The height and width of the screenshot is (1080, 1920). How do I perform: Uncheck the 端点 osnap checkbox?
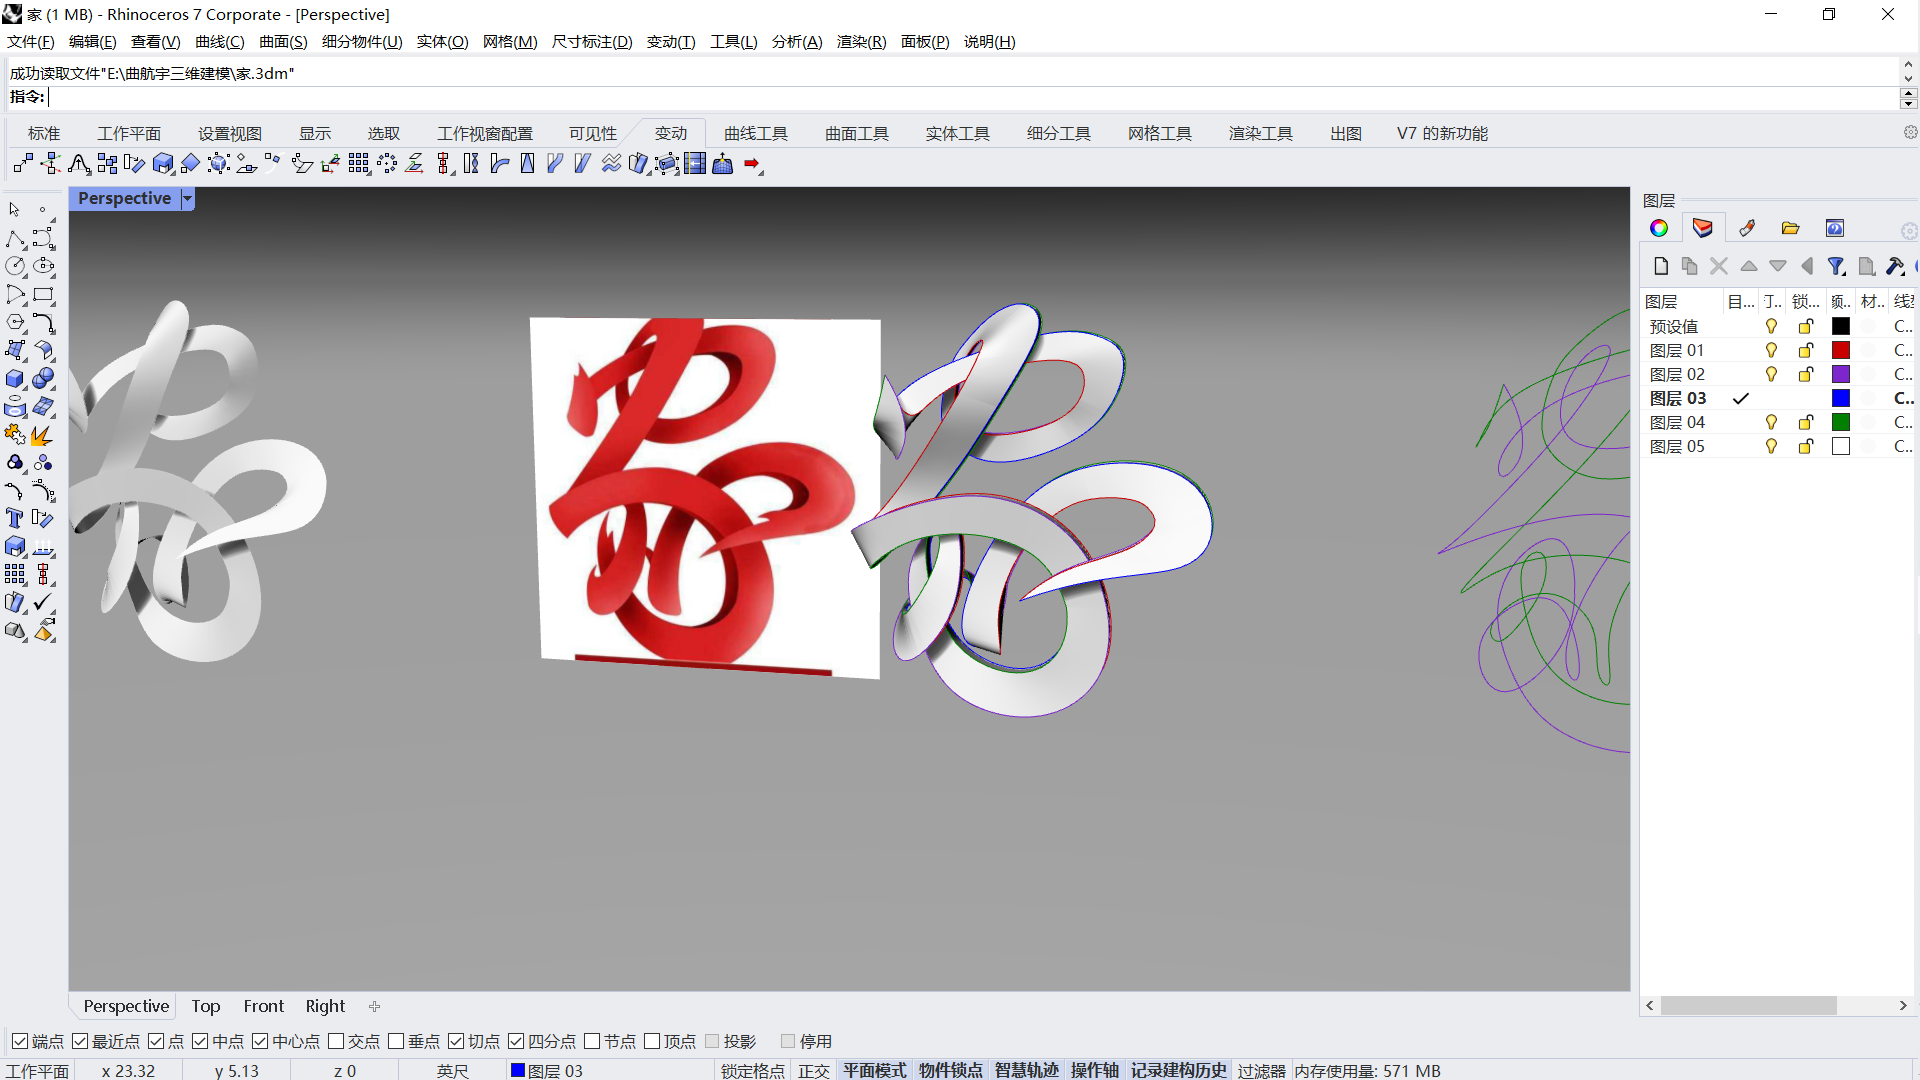coord(20,1041)
